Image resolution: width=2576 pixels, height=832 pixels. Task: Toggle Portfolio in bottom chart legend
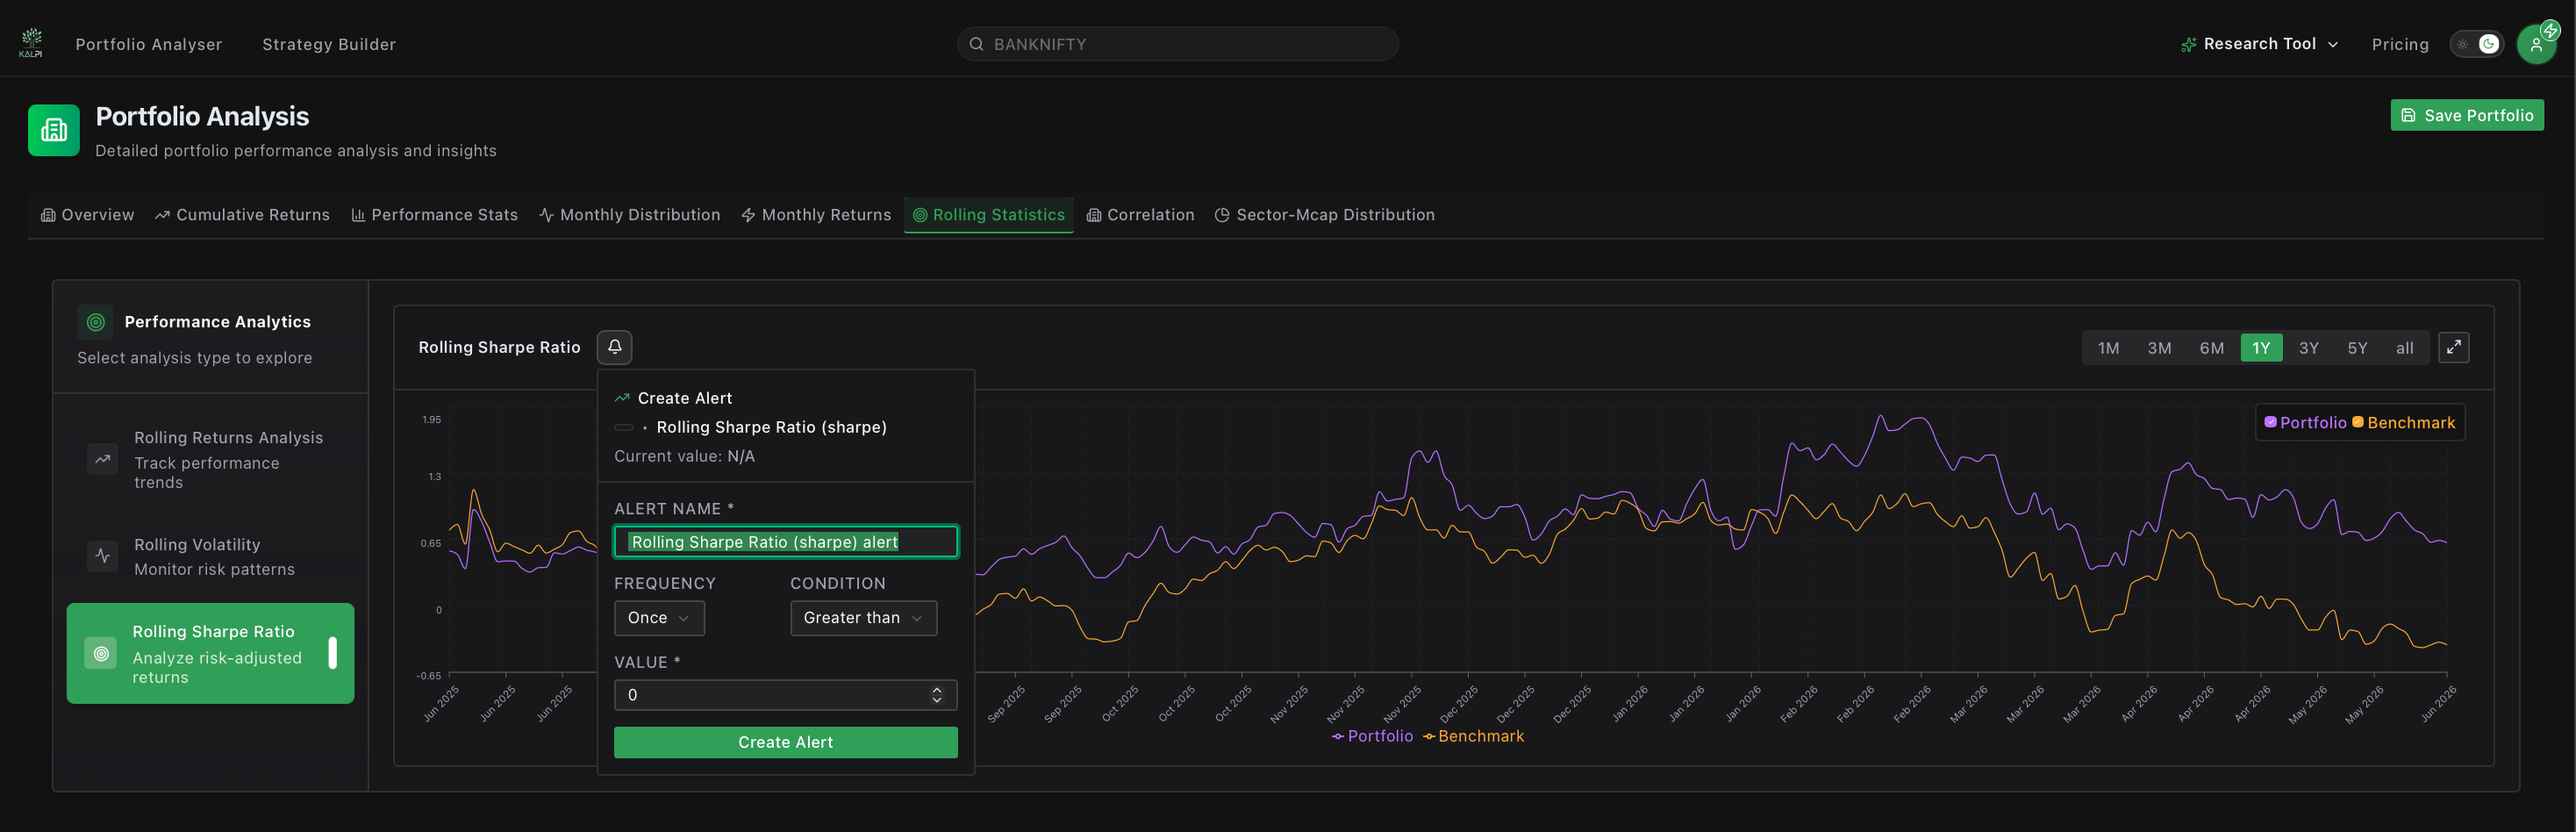1371,736
